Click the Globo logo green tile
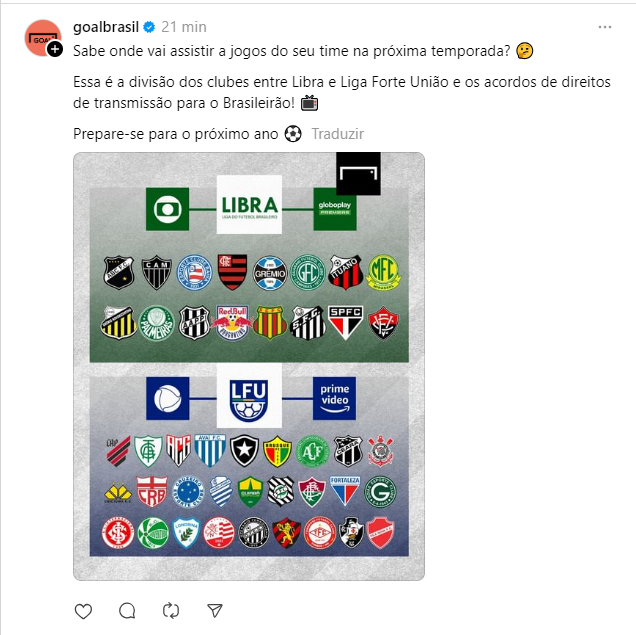 [168, 209]
